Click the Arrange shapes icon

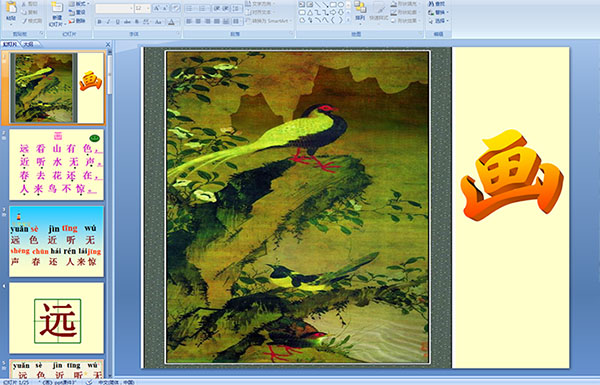(360, 8)
